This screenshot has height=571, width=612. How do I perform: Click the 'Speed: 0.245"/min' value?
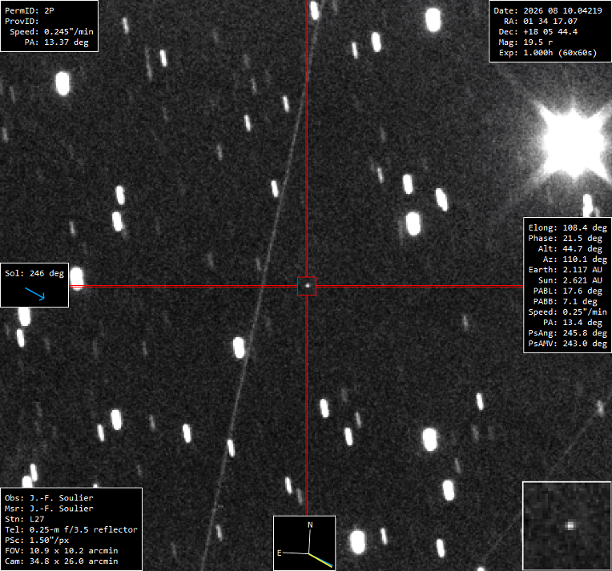click(x=52, y=32)
